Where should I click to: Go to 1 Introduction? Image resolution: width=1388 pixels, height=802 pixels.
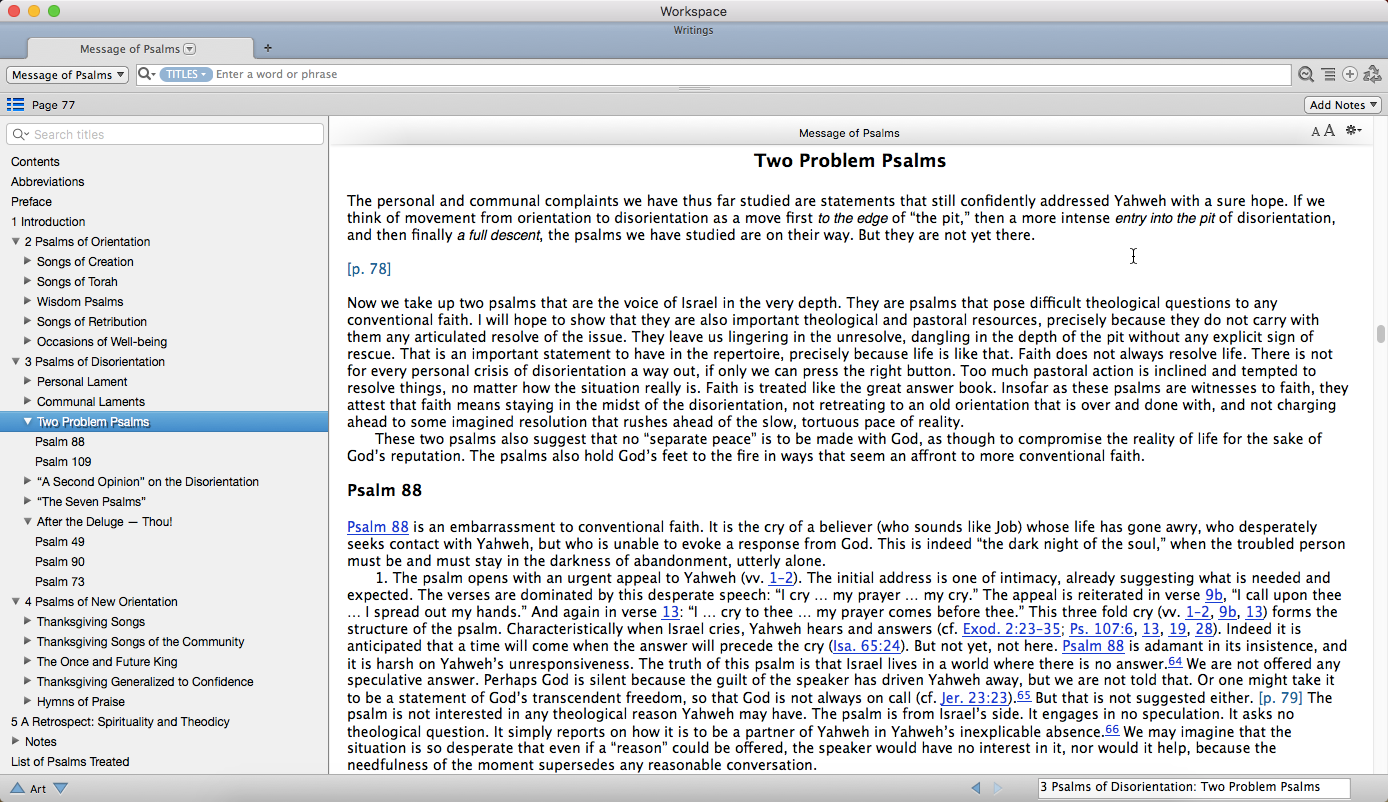click(x=48, y=222)
